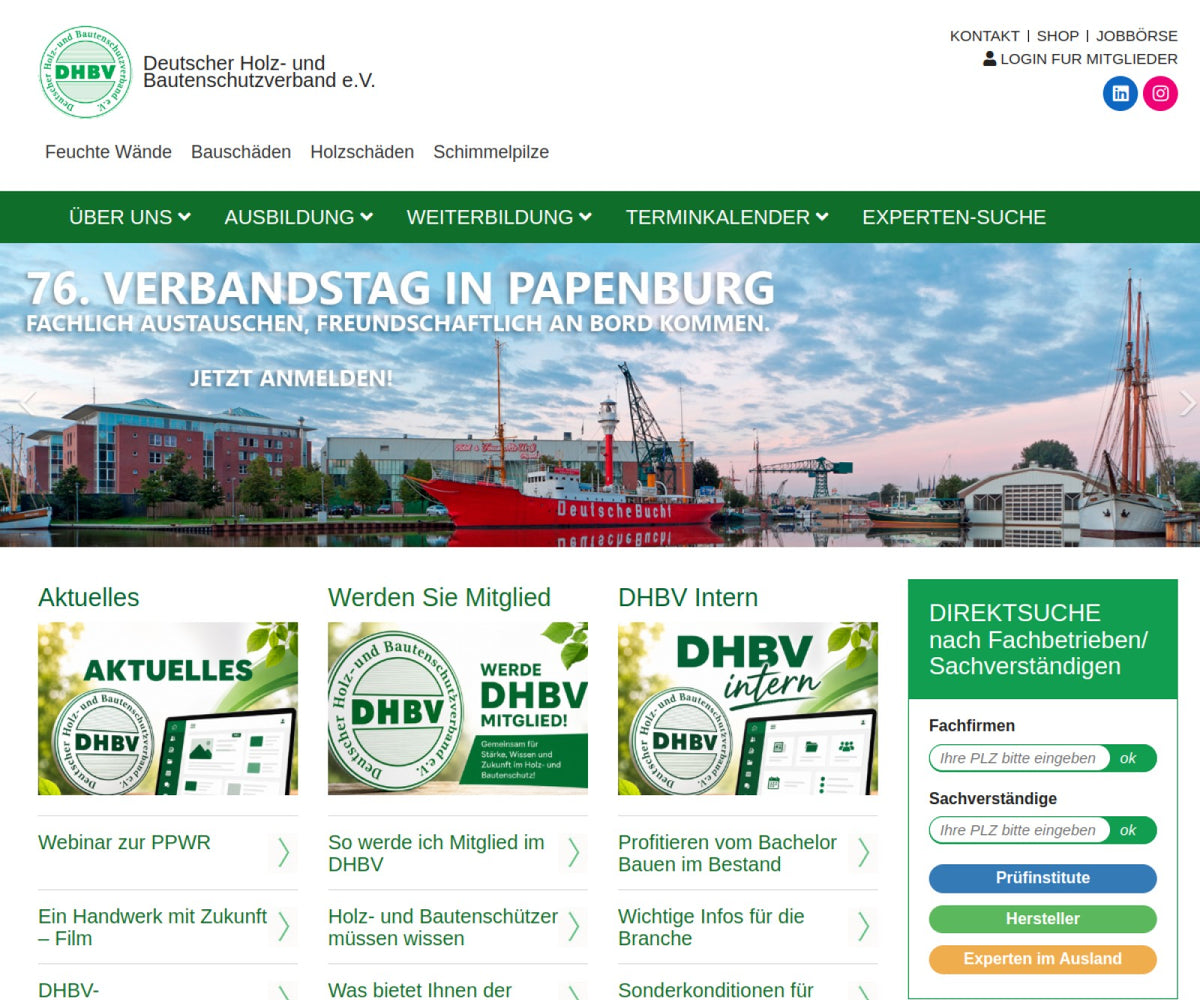Open Profitieren vom Bachelor Bauen im Bestand

click(728, 853)
